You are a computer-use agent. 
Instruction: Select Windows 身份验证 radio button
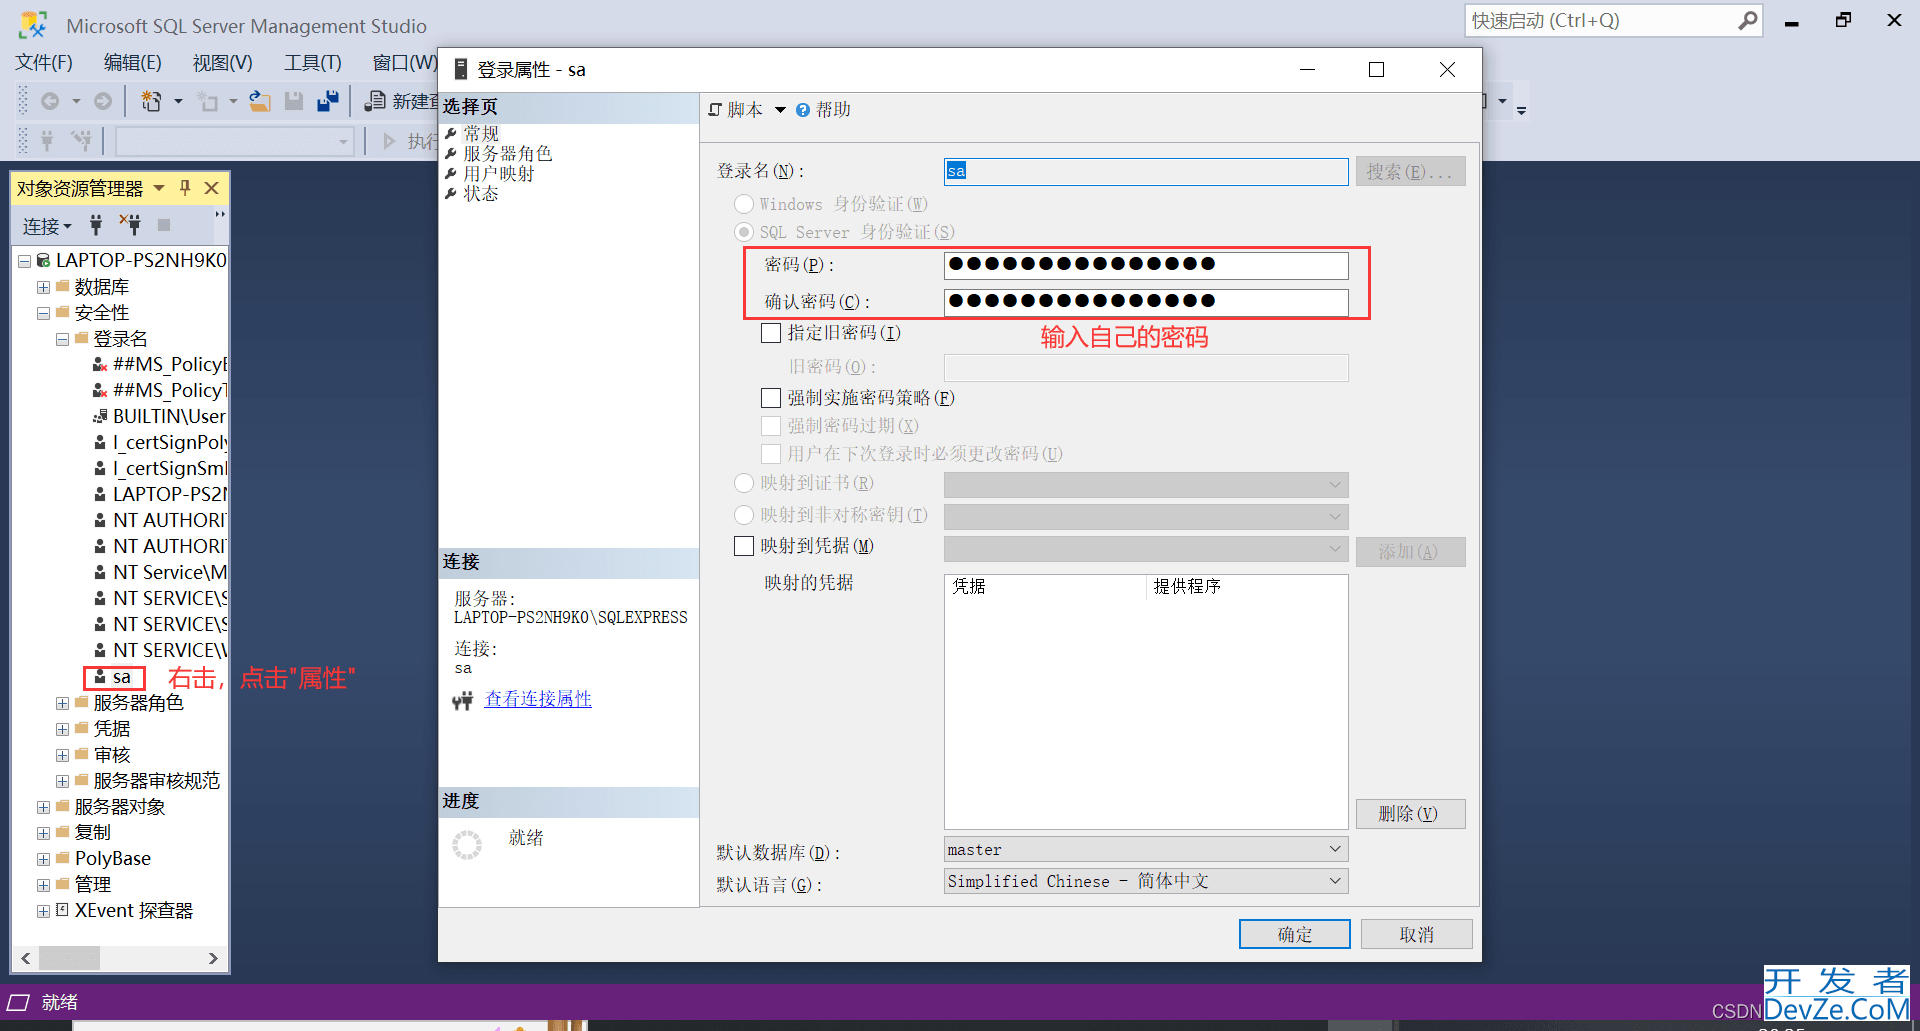[x=744, y=204]
